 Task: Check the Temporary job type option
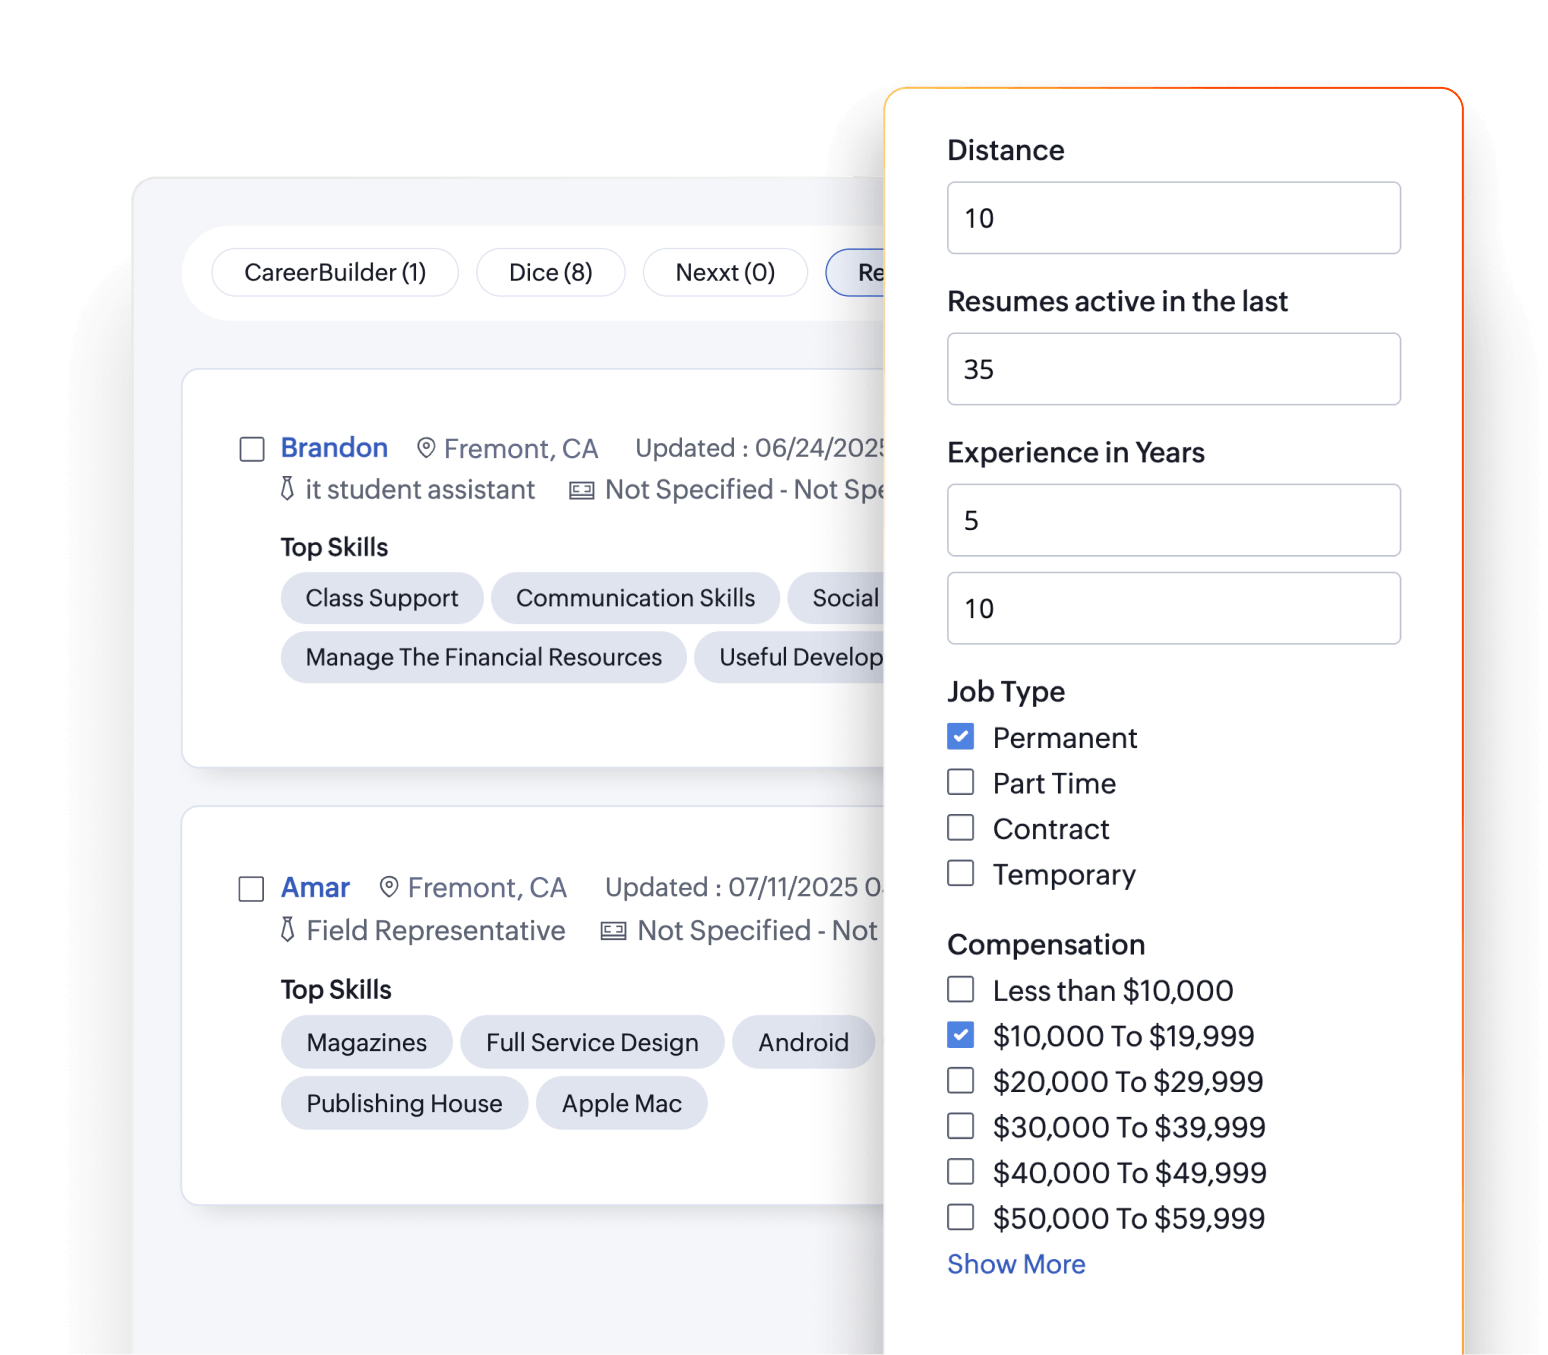[960, 873]
